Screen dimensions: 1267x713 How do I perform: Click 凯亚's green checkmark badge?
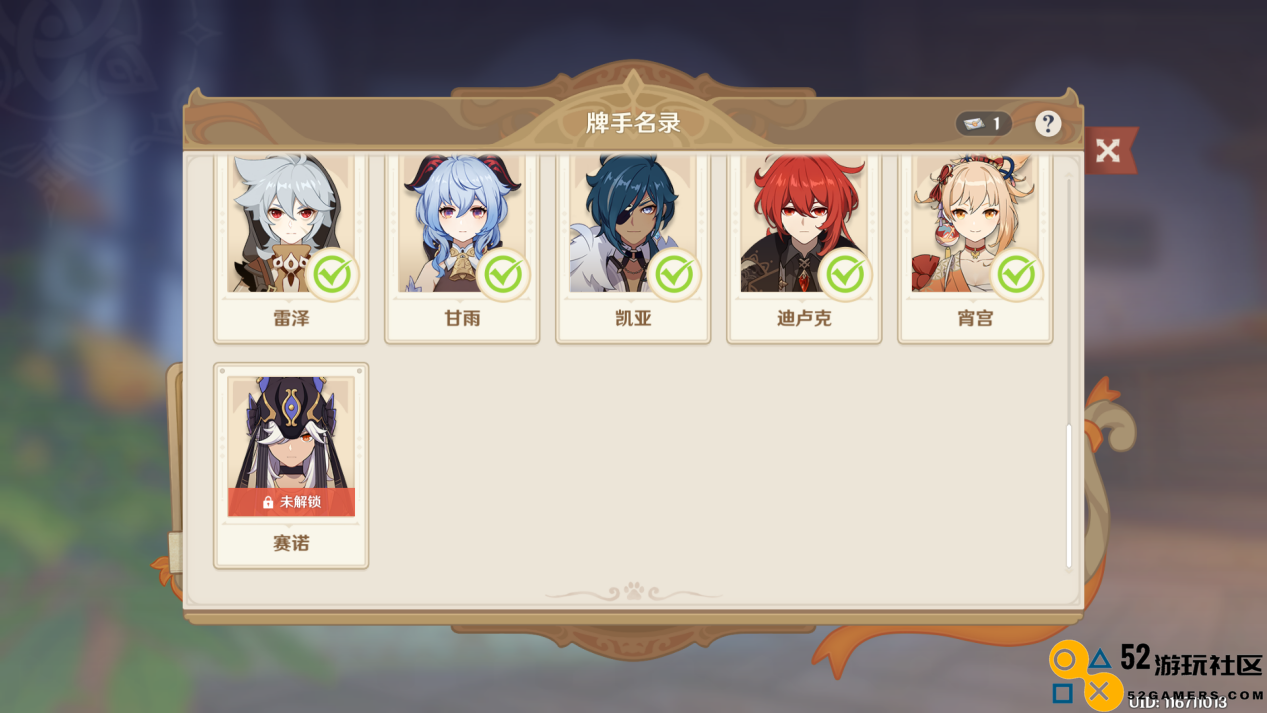point(675,274)
